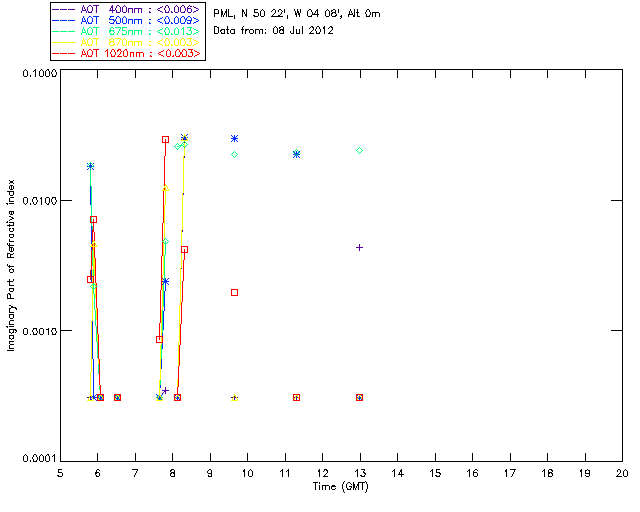Image resolution: width=640 pixels, height=512 pixels.
Task: Click the Time (GMT) x-axis title
Action: tap(341, 485)
